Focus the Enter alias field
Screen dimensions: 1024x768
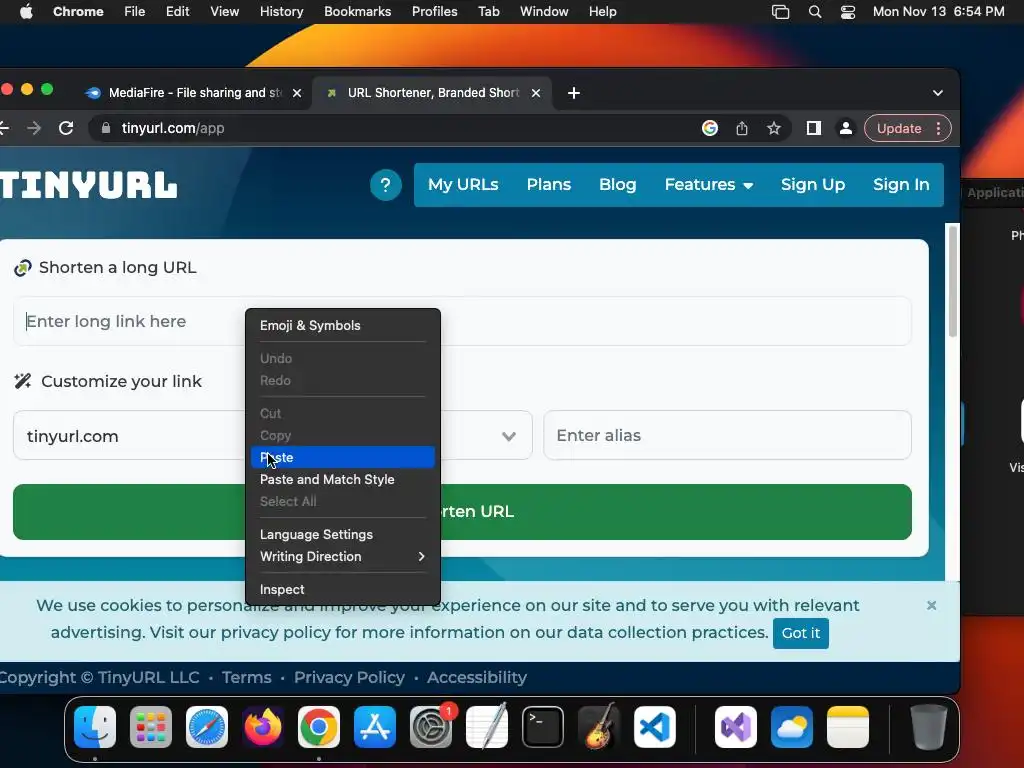728,436
